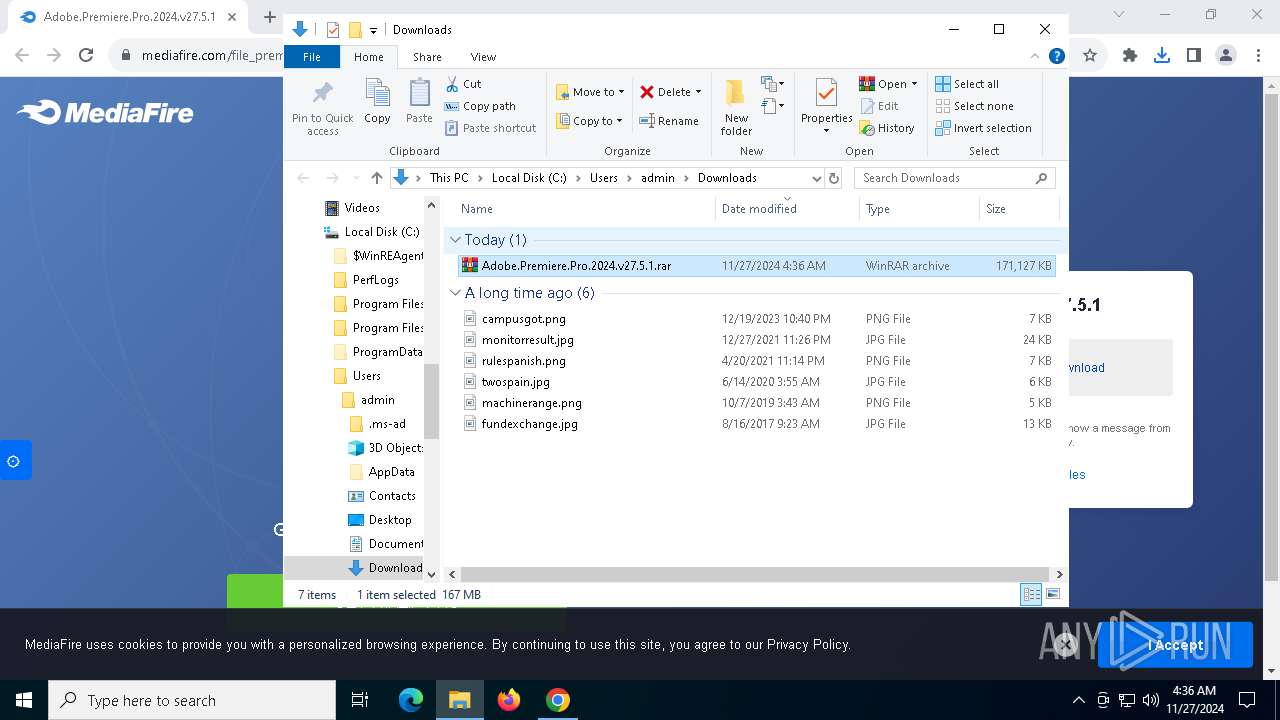1280x720 pixels.
Task: Open address bar history dropdown
Action: (816, 178)
